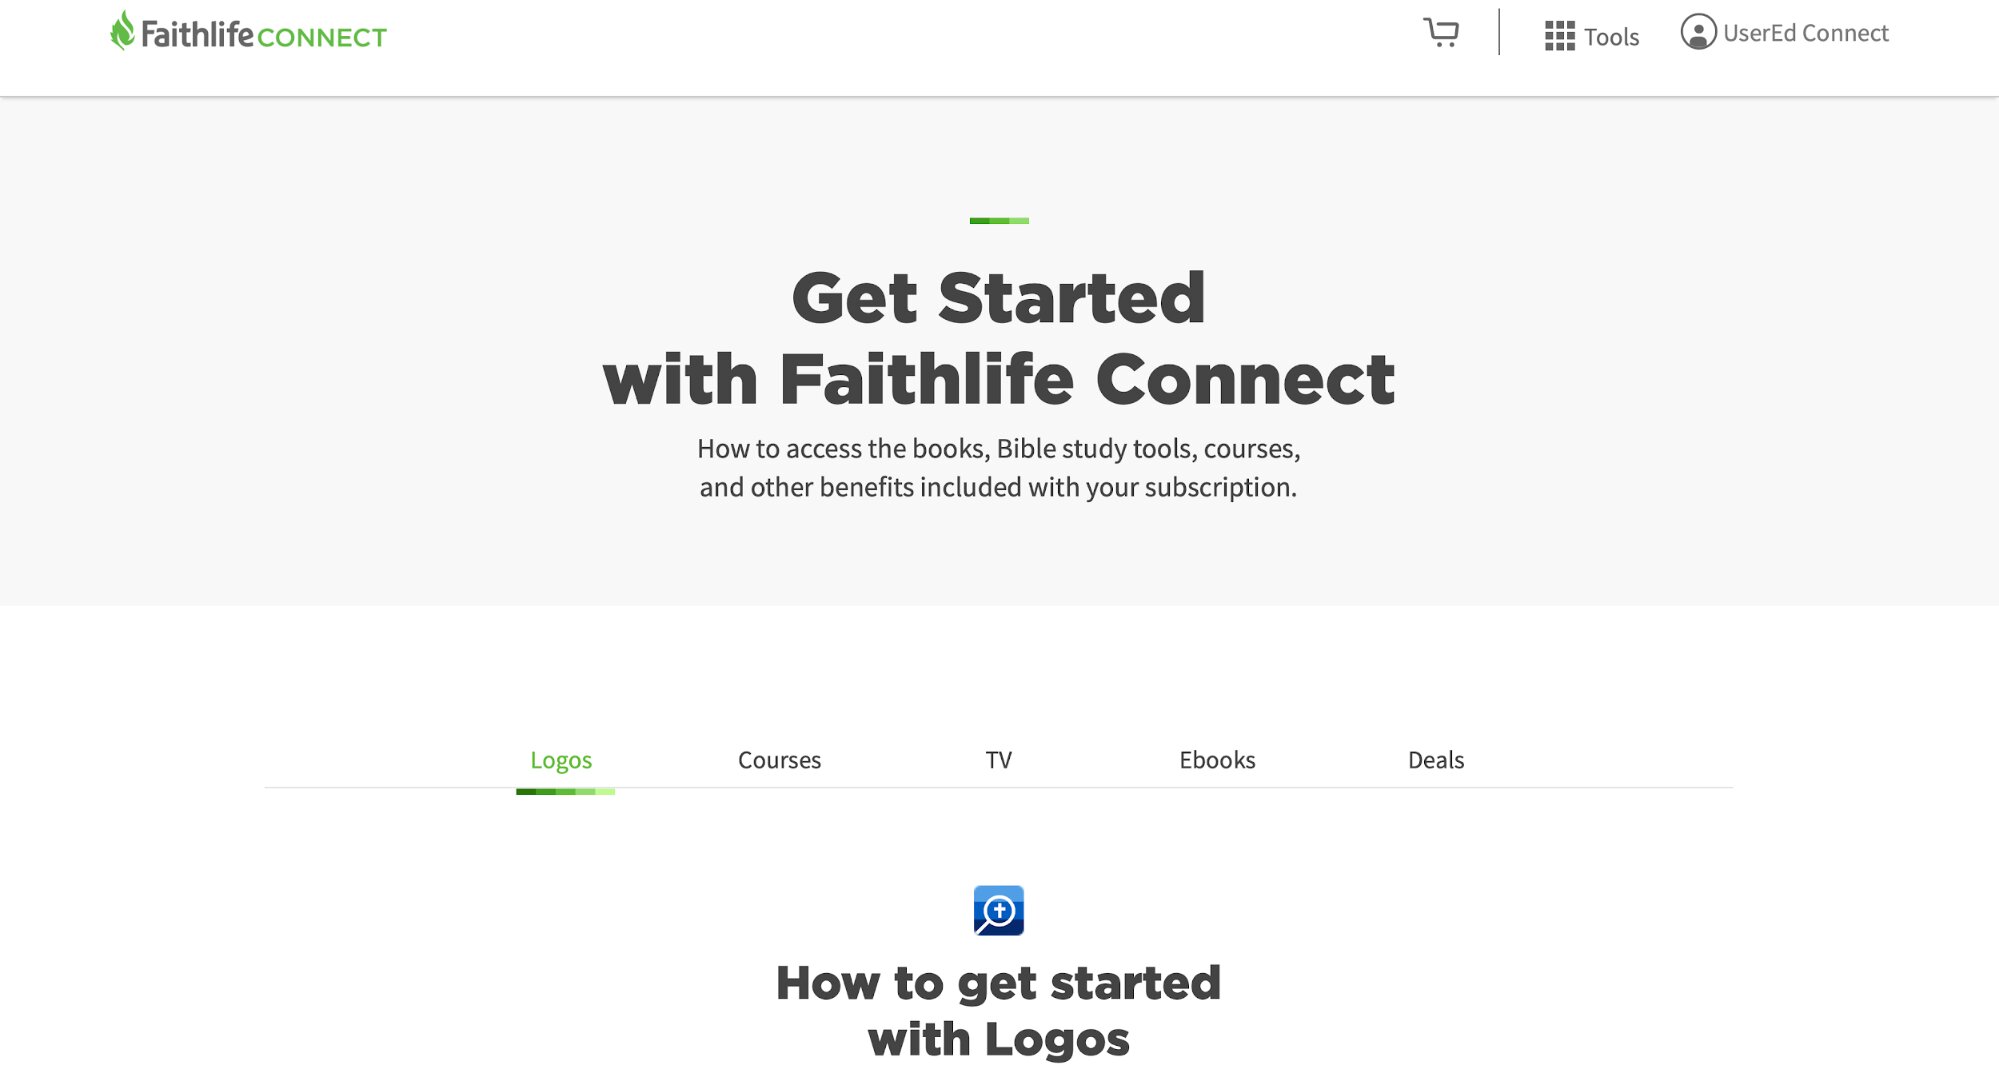The height and width of the screenshot is (1070, 1999).
Task: Select the Logos tab
Action: (561, 760)
